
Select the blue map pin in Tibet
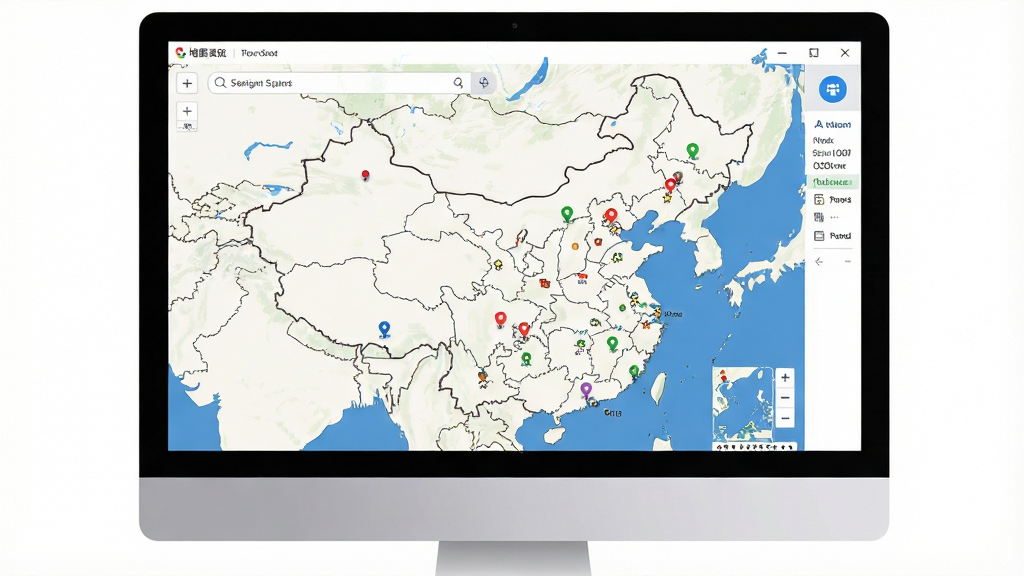pos(385,329)
